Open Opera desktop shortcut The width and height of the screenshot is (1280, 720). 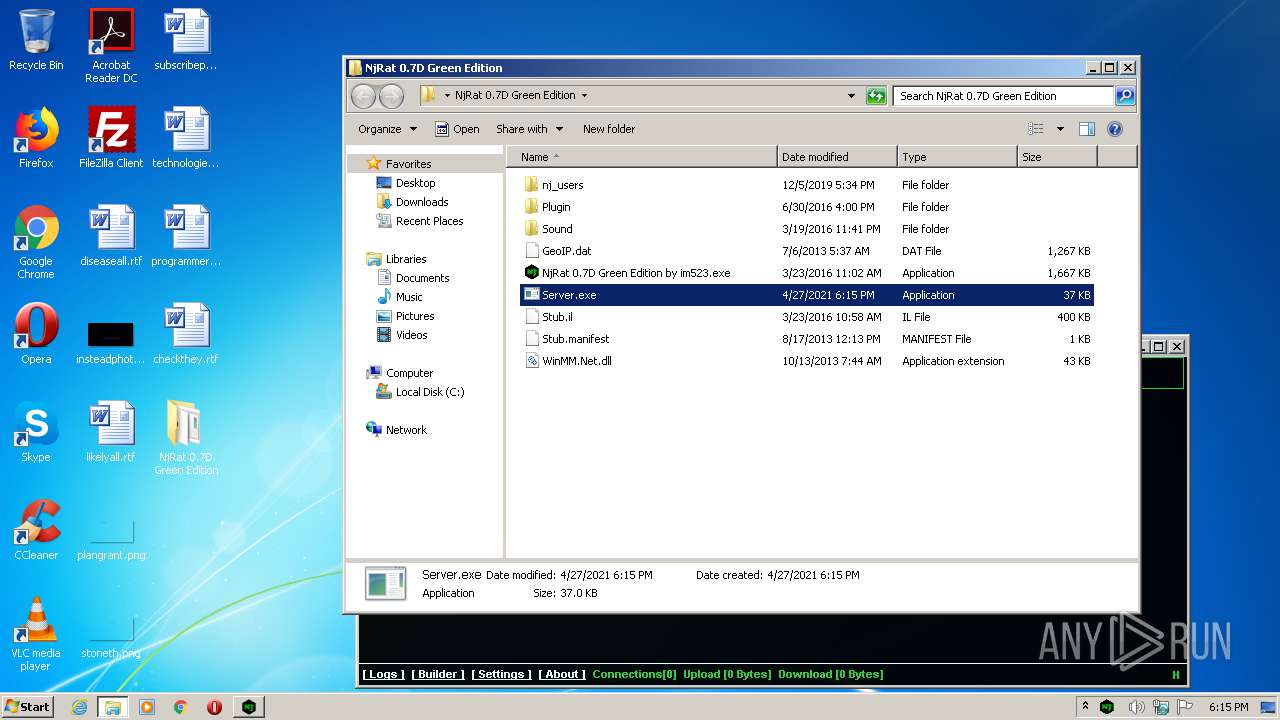tap(36, 334)
